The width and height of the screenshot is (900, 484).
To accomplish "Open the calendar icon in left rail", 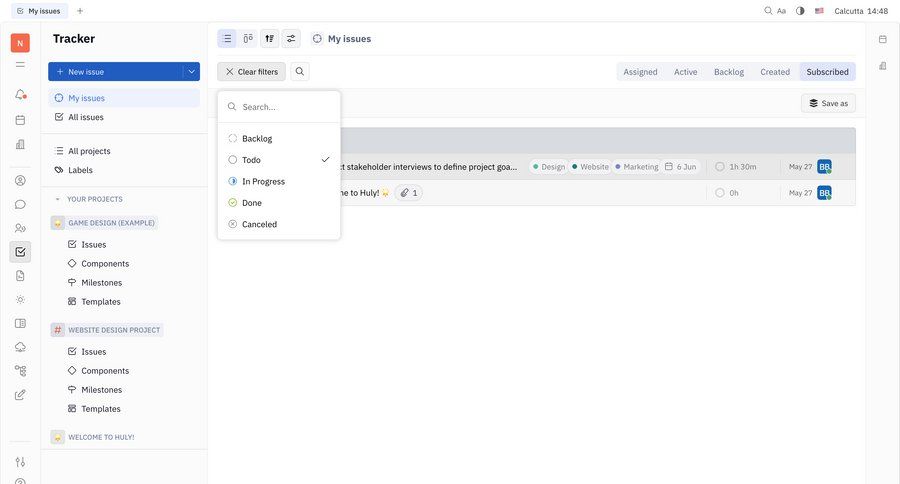I will (x=20, y=120).
